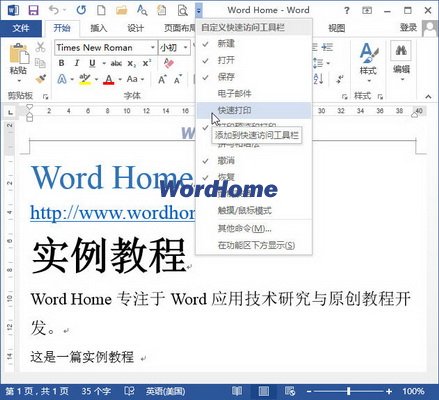Screen dimensions: 439x400
Task: Switch to the 视图 tab
Action: click(x=336, y=28)
